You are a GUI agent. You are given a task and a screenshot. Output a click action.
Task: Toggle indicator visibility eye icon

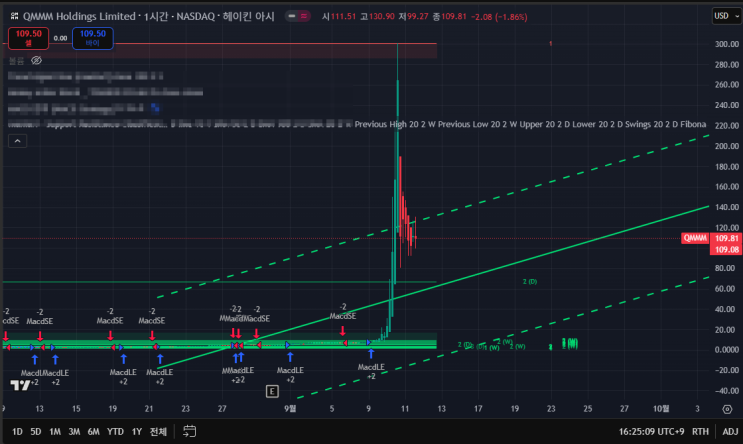36,61
